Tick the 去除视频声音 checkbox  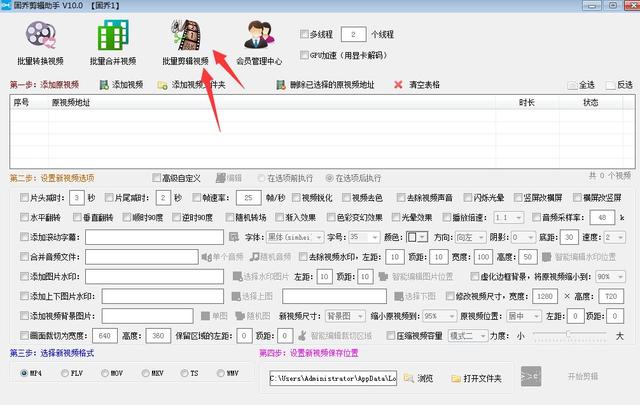(400, 198)
